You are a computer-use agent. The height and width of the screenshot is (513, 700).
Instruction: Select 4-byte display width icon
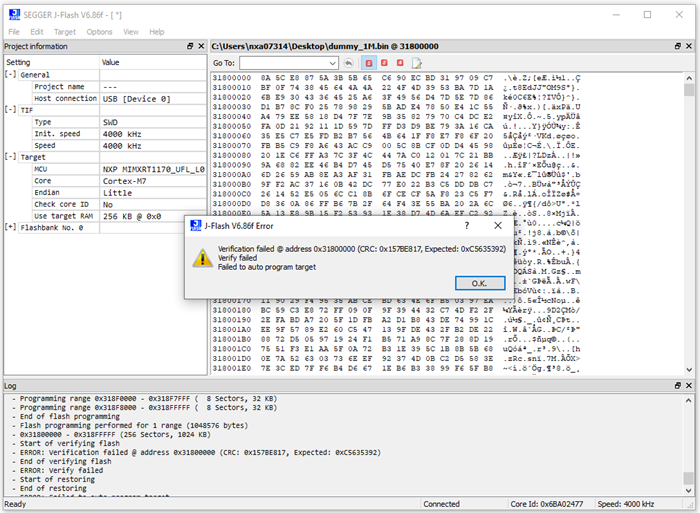pos(400,63)
